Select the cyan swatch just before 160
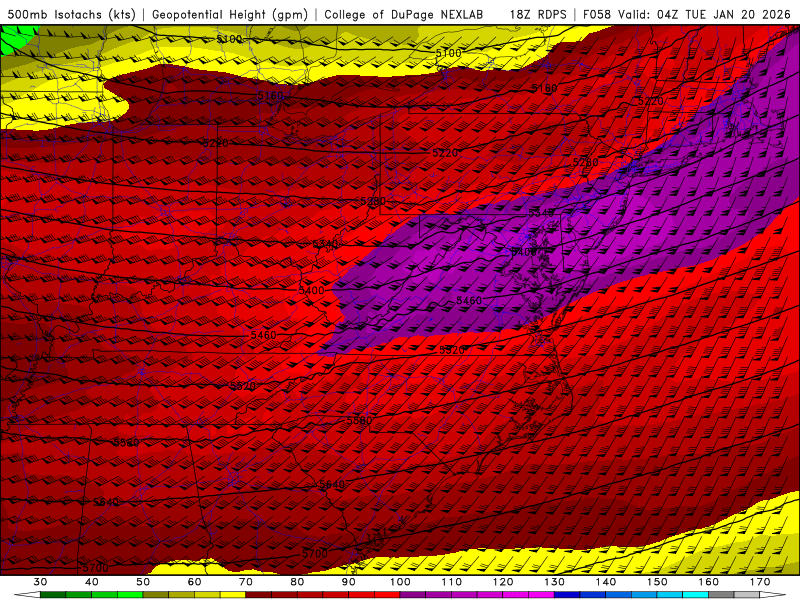The image size is (800, 600). pyautogui.click(x=695, y=594)
